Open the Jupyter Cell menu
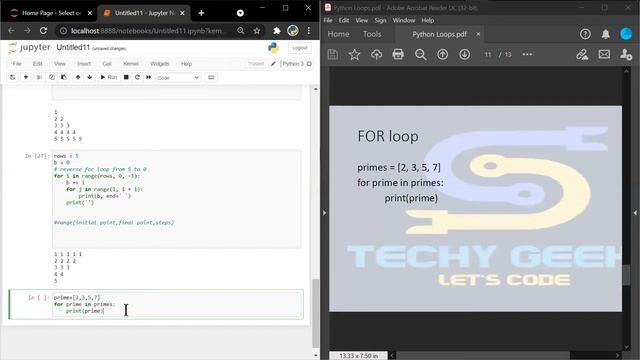This screenshot has height=360, width=640. tap(107, 64)
